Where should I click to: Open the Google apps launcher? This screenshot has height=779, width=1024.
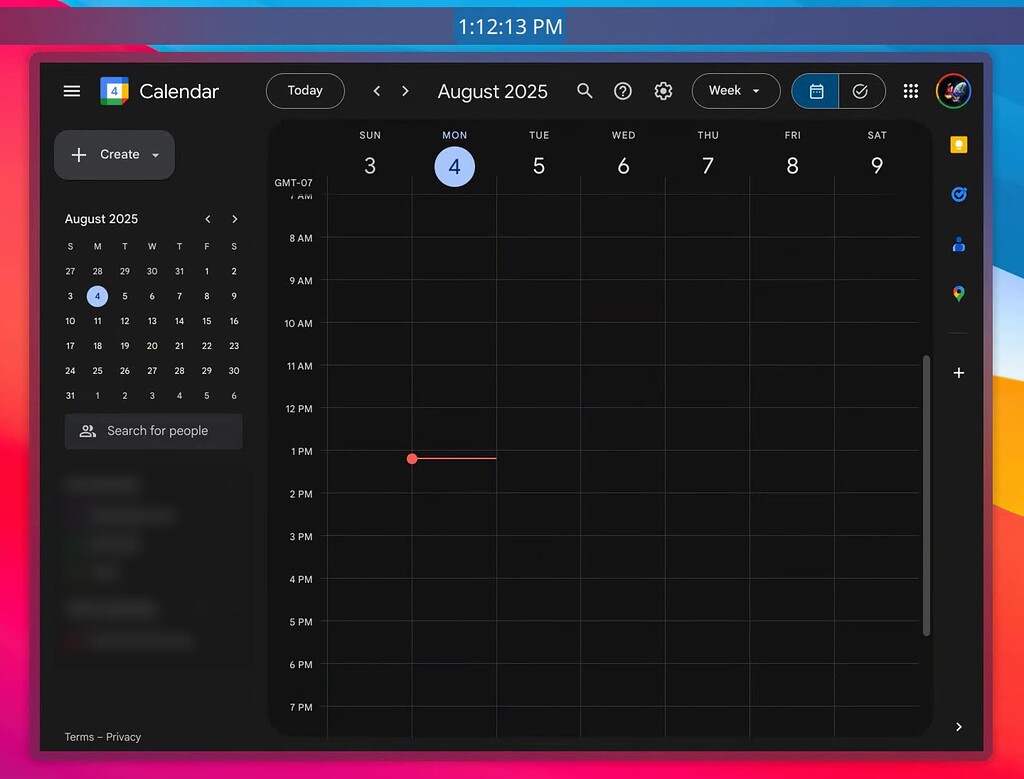coord(910,90)
